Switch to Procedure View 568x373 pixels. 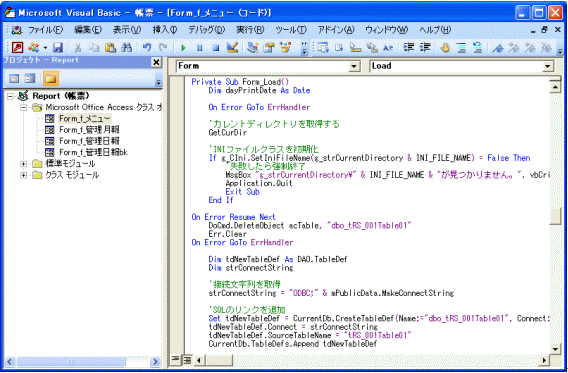(175, 359)
